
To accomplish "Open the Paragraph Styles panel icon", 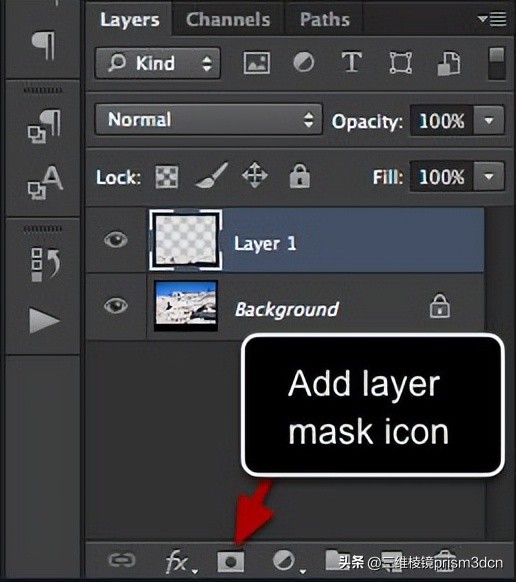I will click(x=45, y=126).
